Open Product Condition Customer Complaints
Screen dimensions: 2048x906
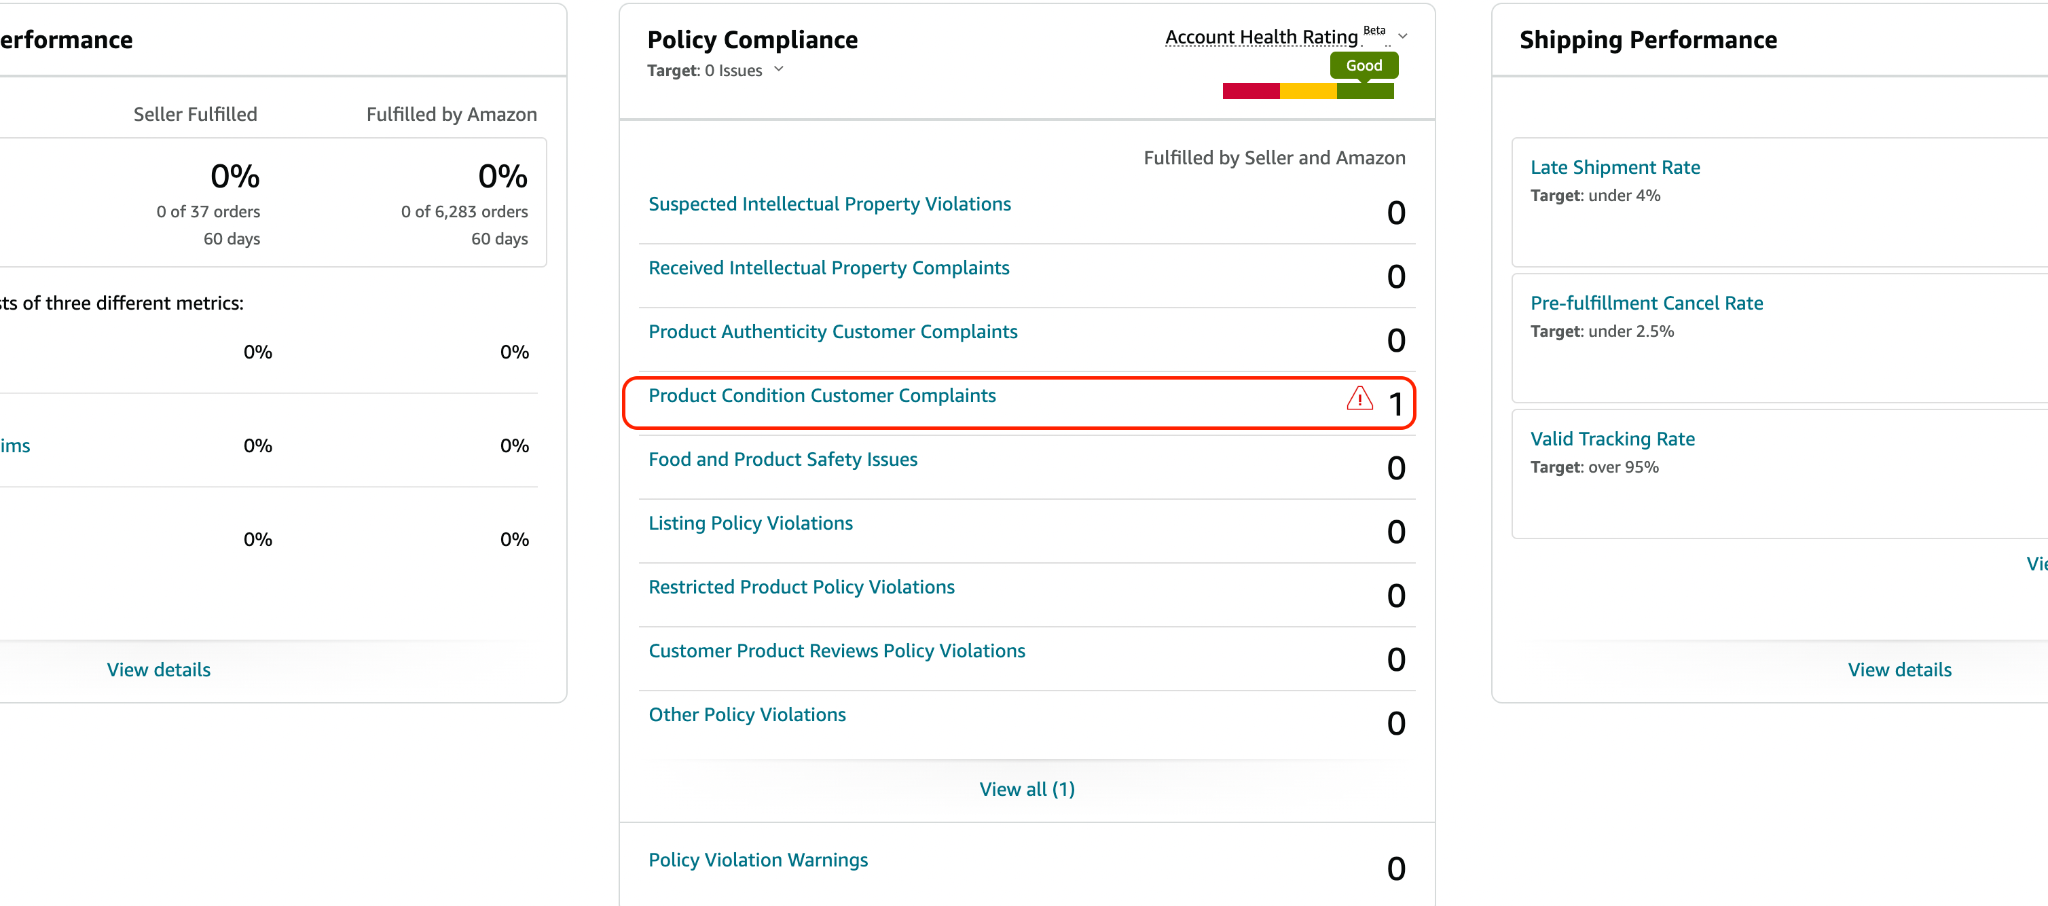pyautogui.click(x=821, y=396)
